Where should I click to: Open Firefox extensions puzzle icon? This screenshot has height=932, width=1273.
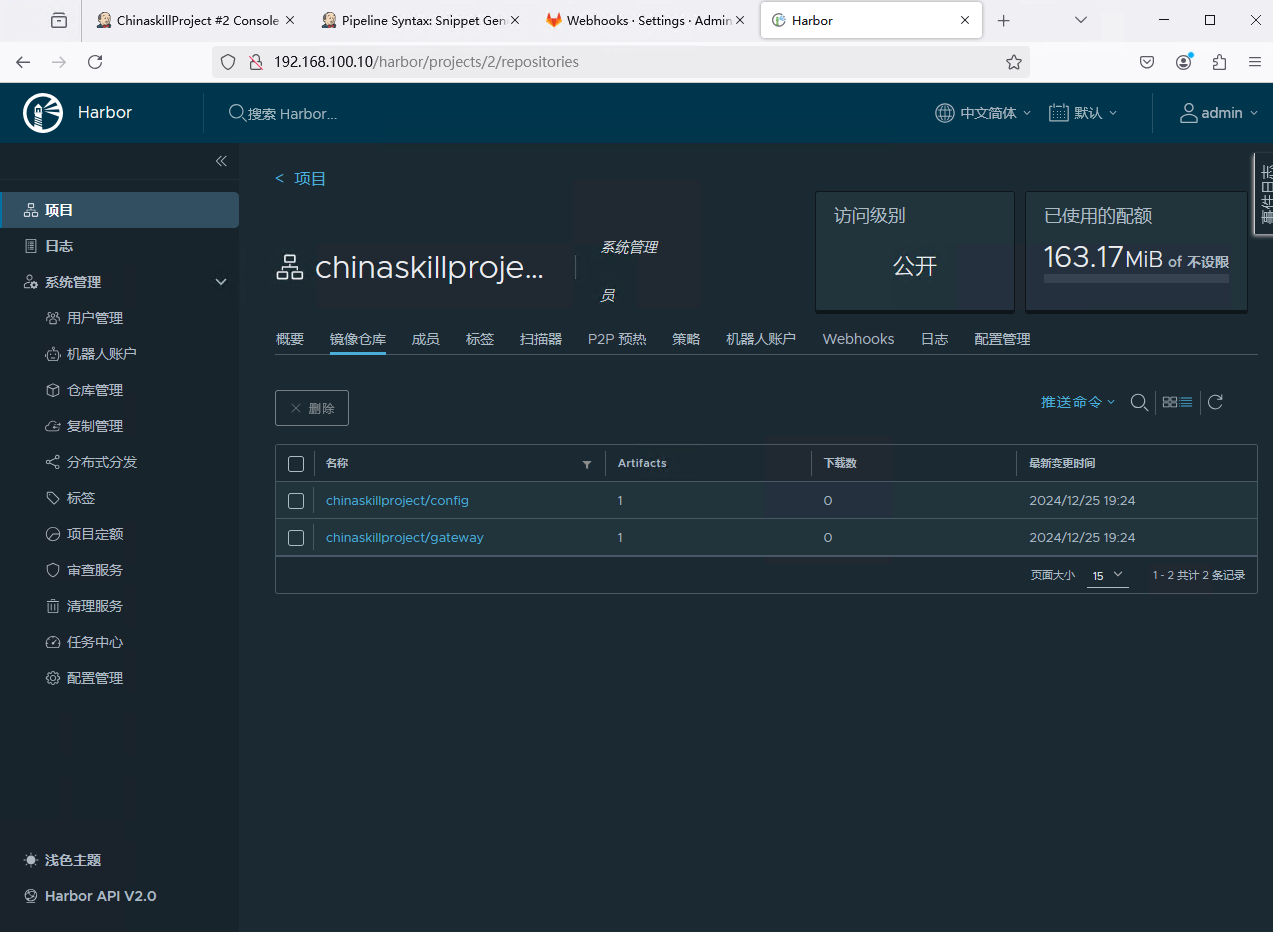pyautogui.click(x=1219, y=62)
